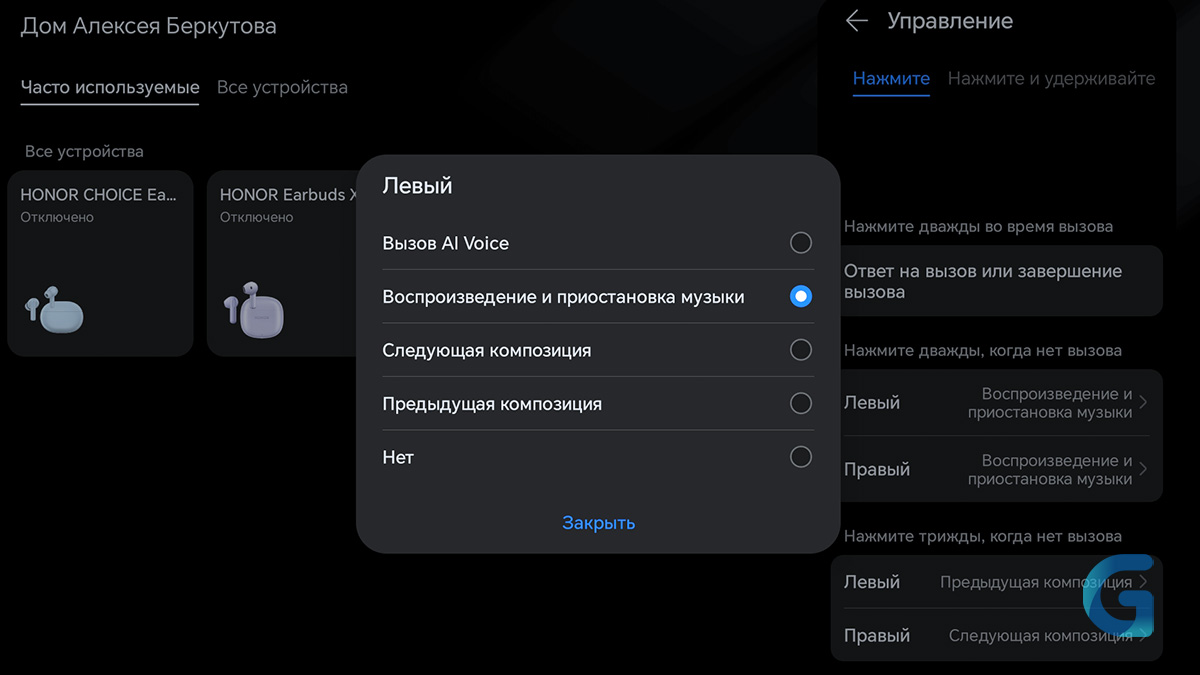Open triple-tap Правый Следующая композиция row
This screenshot has width=1200, height=675.
[996, 635]
